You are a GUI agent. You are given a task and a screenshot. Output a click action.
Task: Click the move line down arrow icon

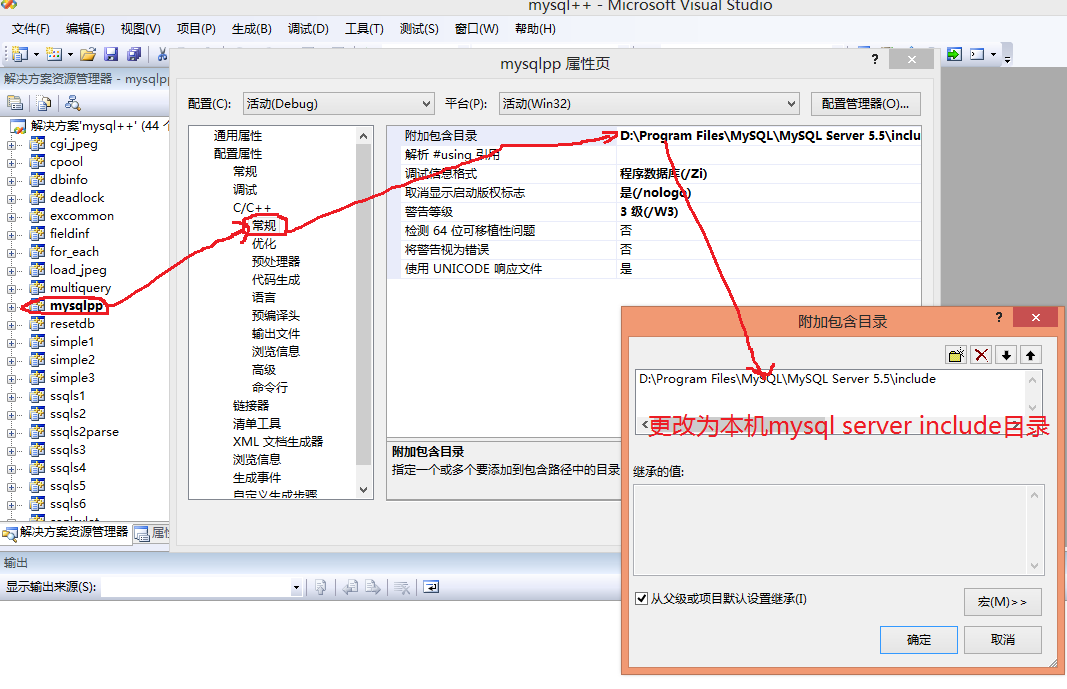point(1006,354)
